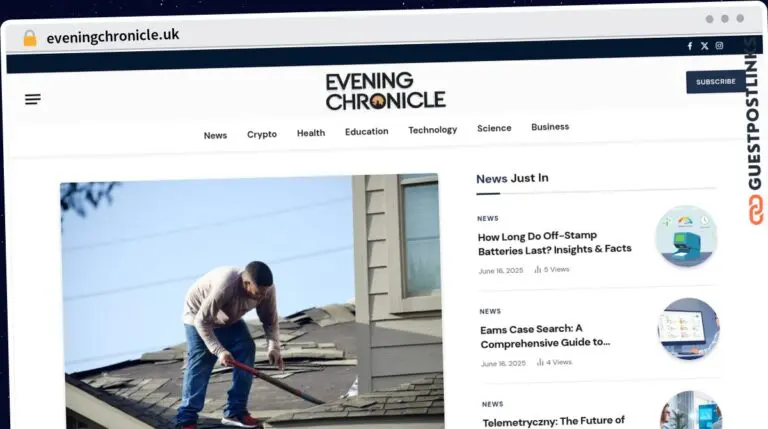Click the Eams Case Search article thumbnail
The width and height of the screenshot is (768, 429).
pyautogui.click(x=689, y=329)
